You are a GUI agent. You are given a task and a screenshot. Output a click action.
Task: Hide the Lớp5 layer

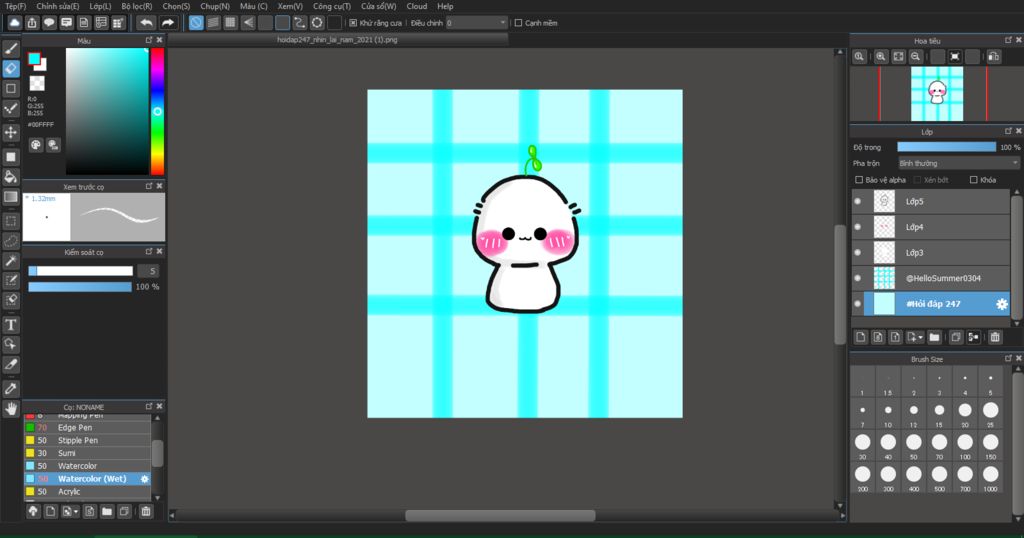[857, 201]
